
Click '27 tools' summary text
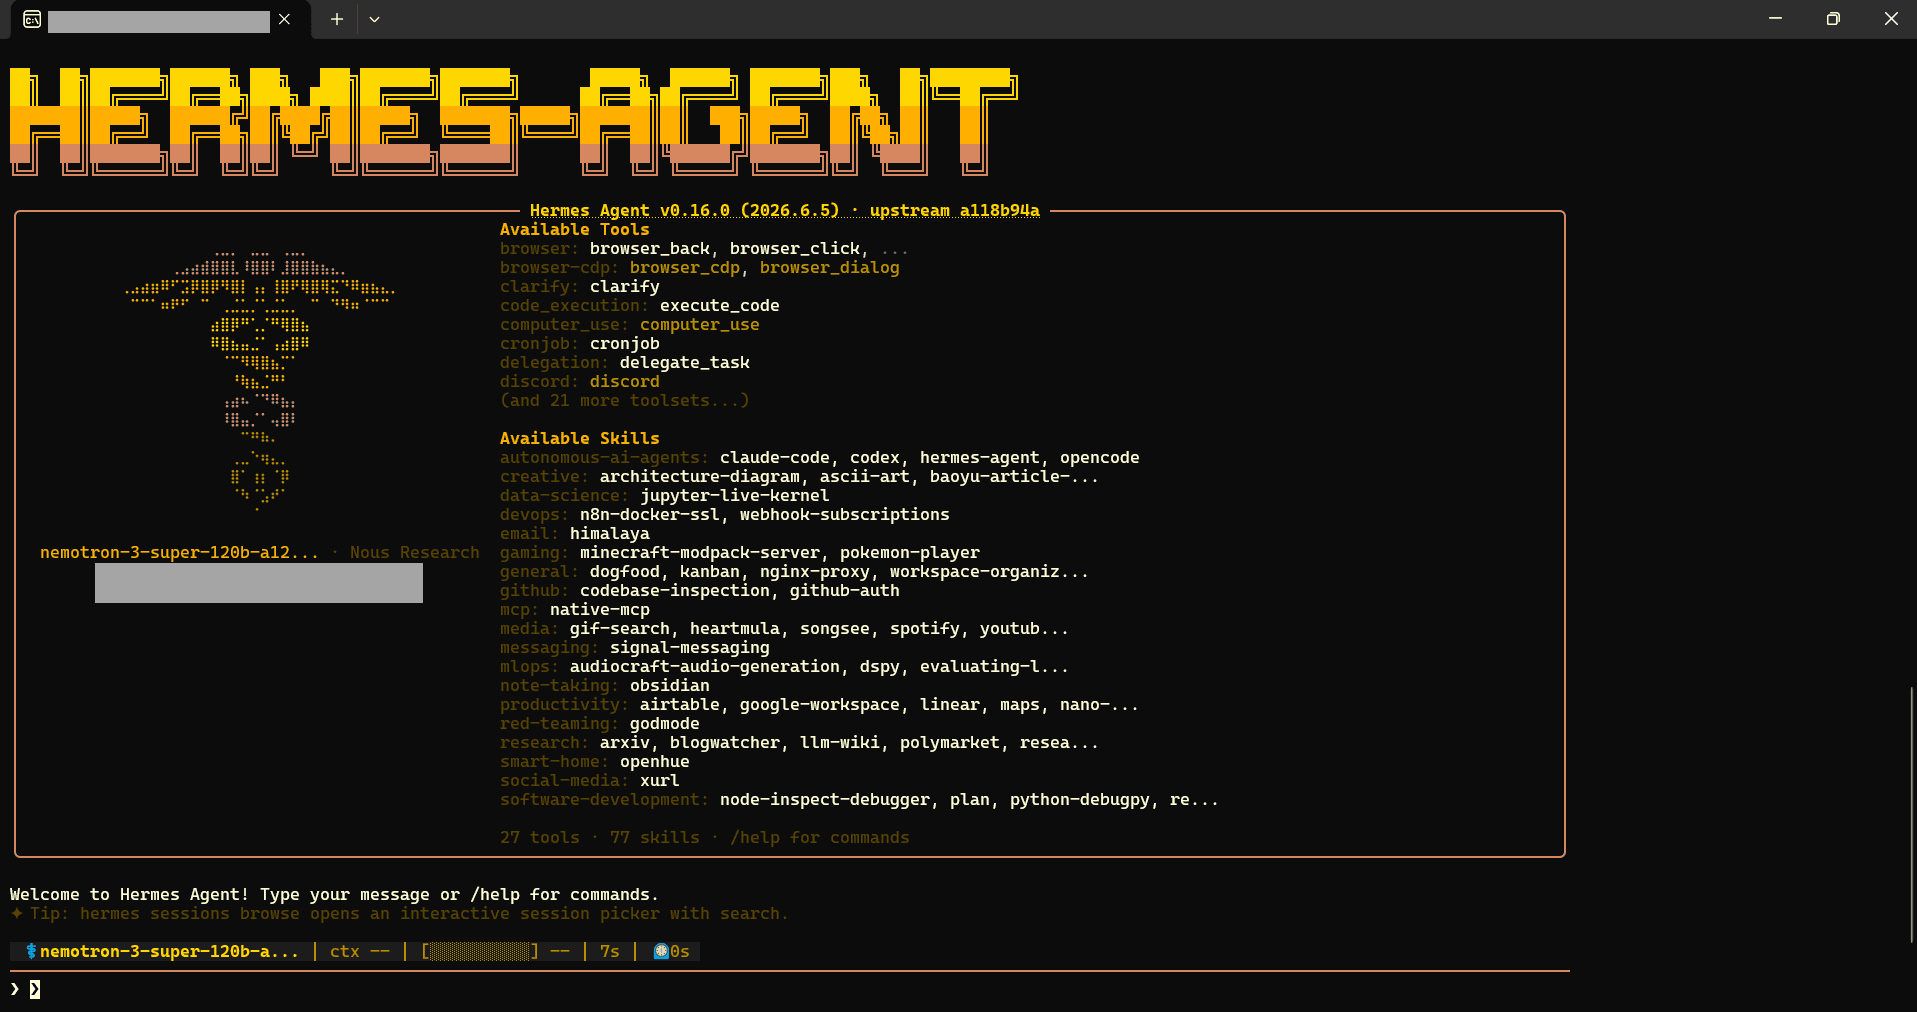539,837
